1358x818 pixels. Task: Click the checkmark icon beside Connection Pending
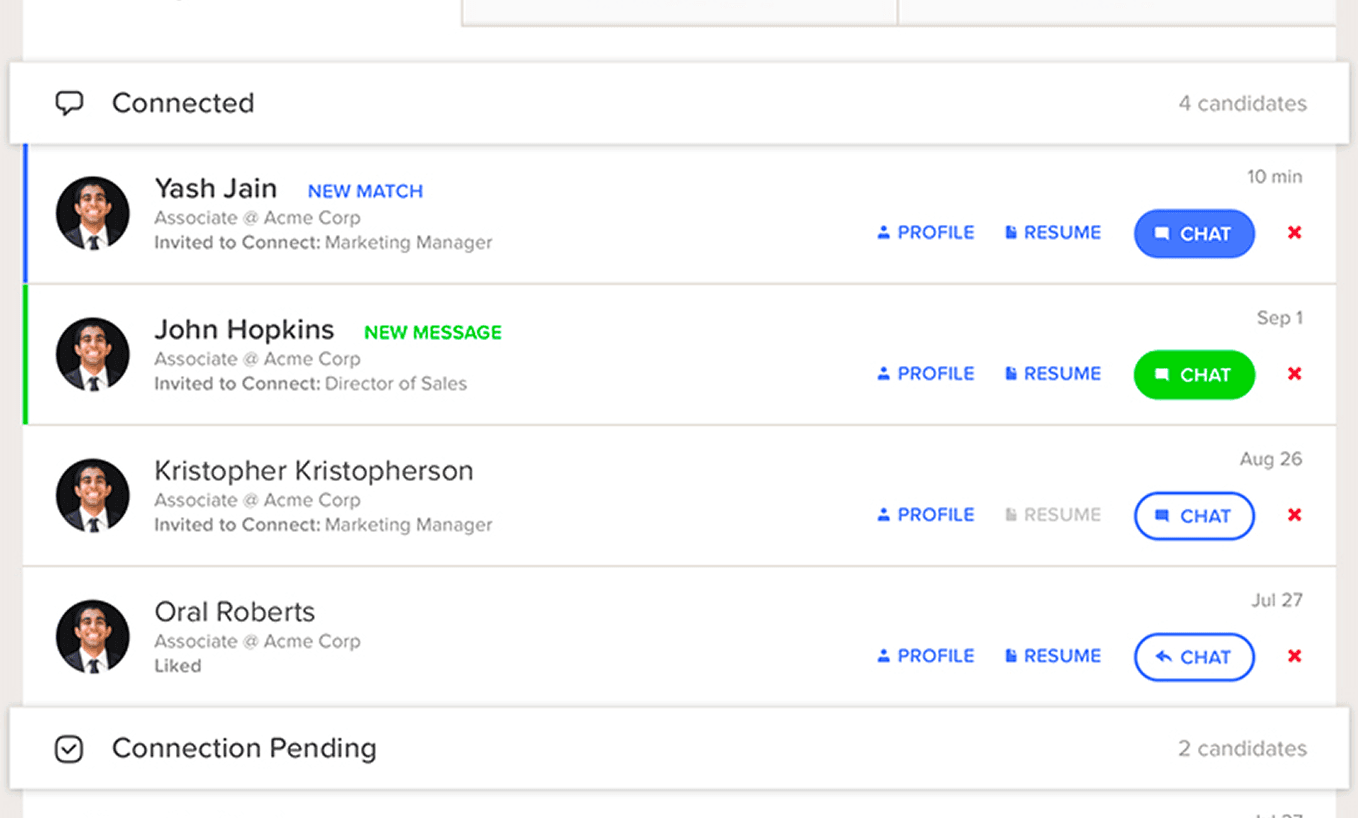click(x=69, y=749)
